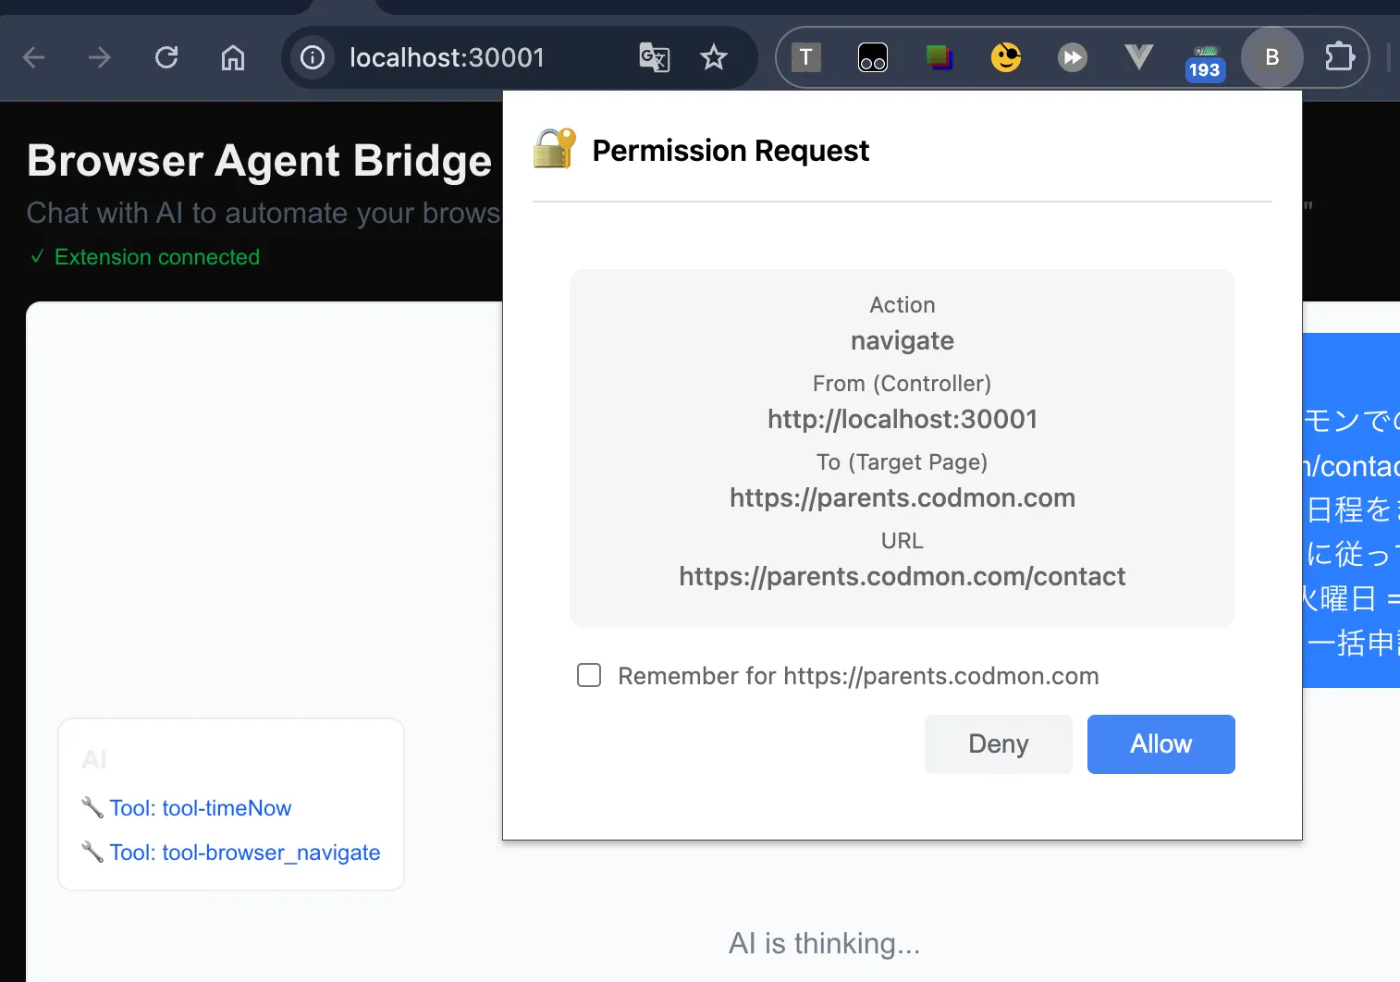Click the B extension button
The height and width of the screenshot is (982, 1400).
[x=1272, y=58]
